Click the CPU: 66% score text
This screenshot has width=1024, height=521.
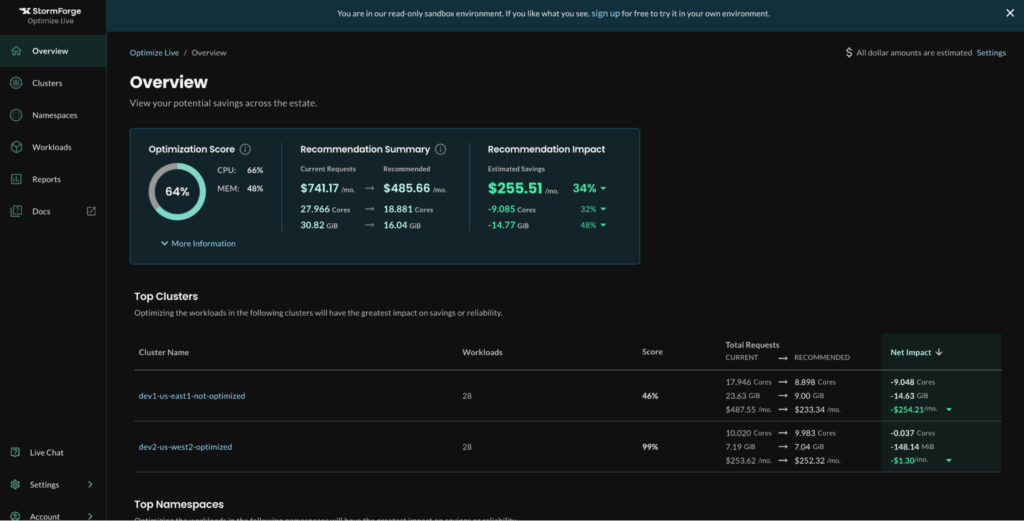(x=240, y=170)
